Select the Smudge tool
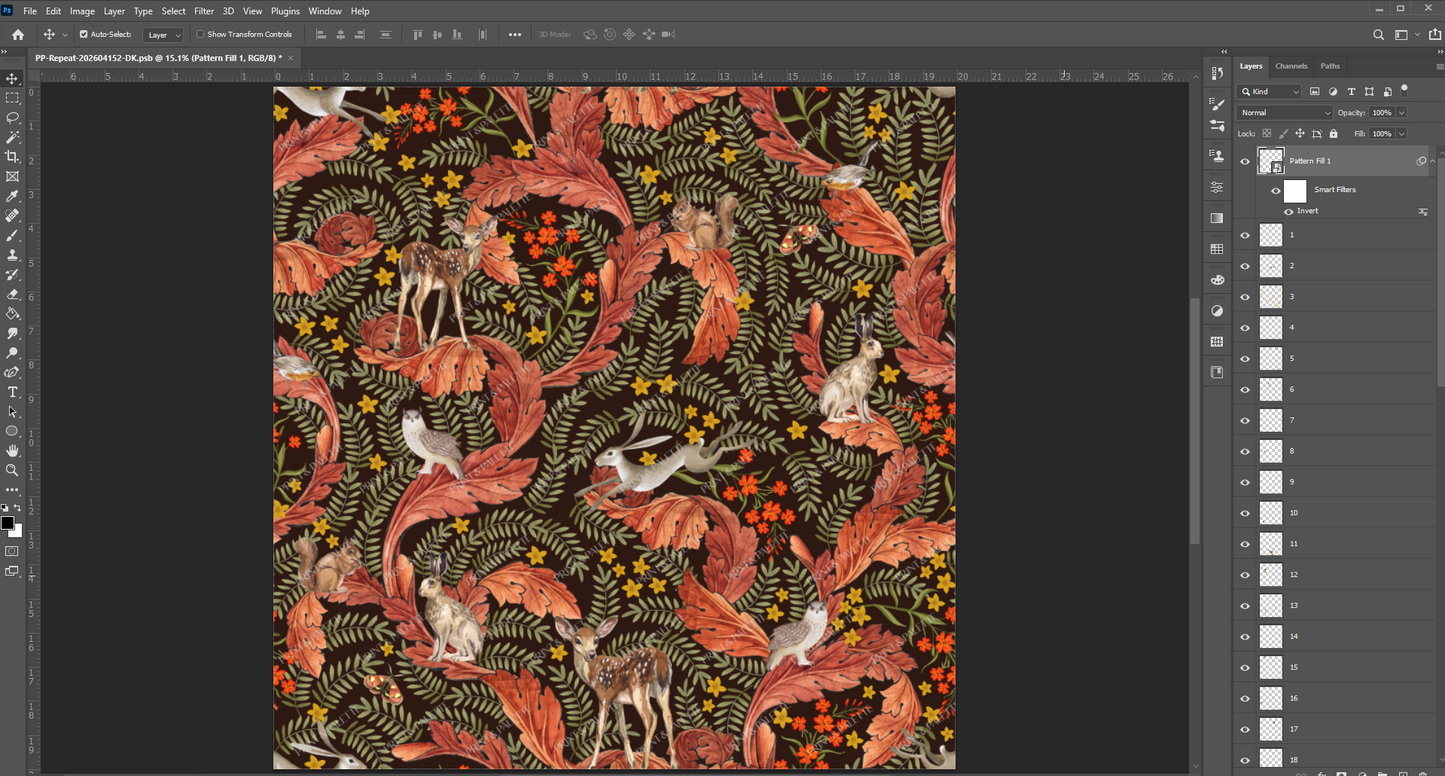This screenshot has width=1445, height=776. click(13, 333)
